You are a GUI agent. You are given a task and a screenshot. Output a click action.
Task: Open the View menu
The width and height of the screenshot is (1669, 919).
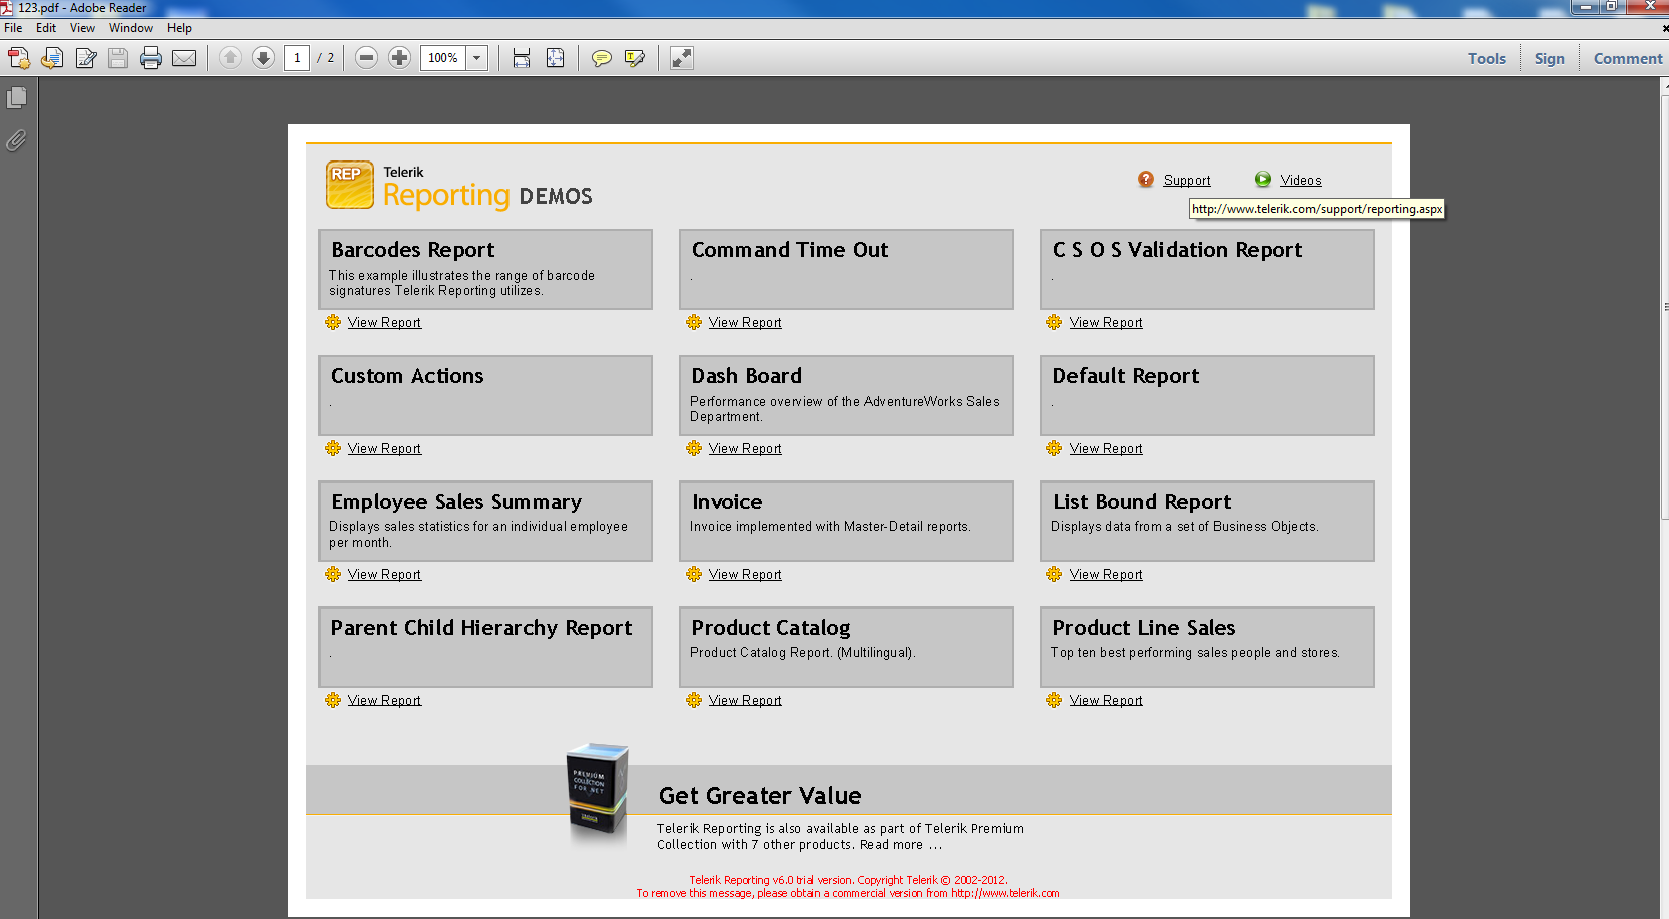tap(82, 28)
